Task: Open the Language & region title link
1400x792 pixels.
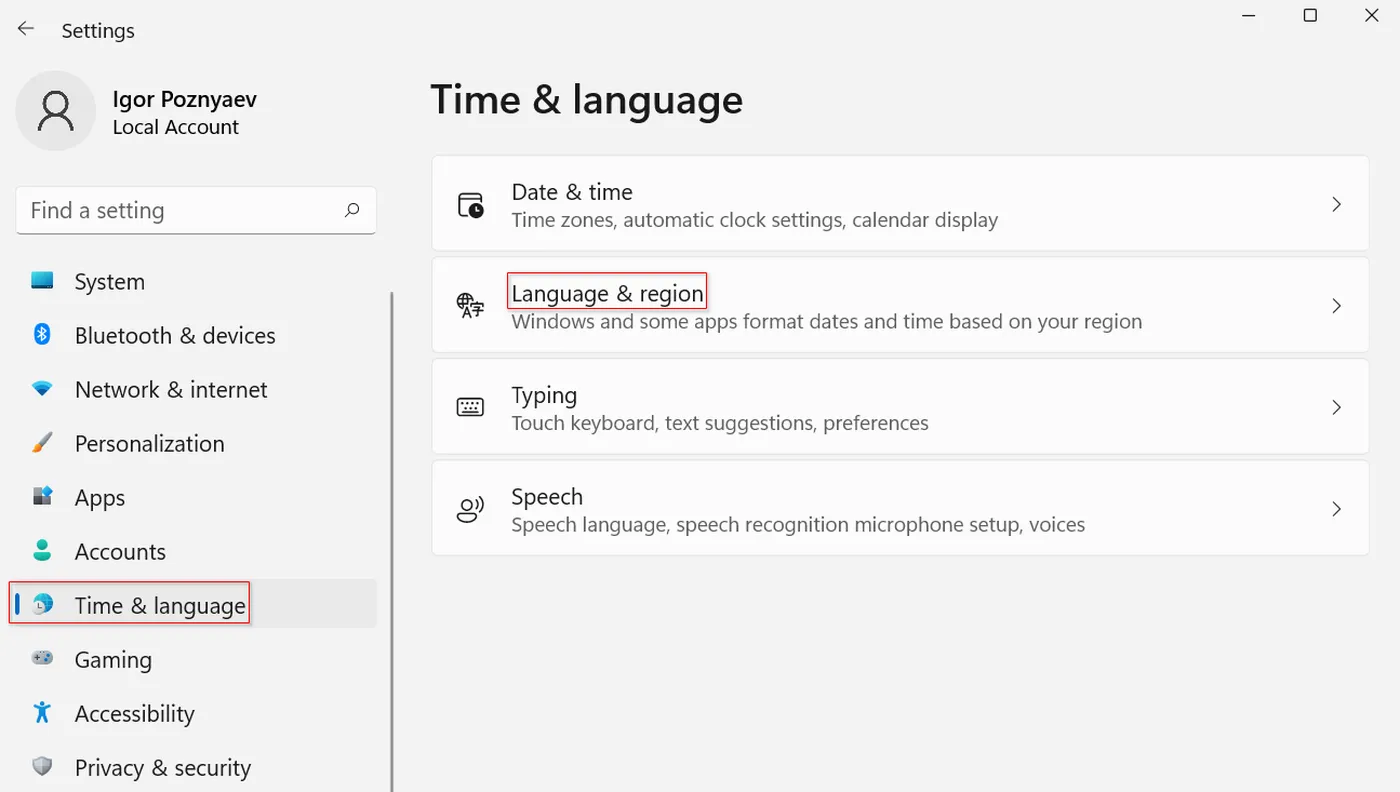Action: (607, 293)
